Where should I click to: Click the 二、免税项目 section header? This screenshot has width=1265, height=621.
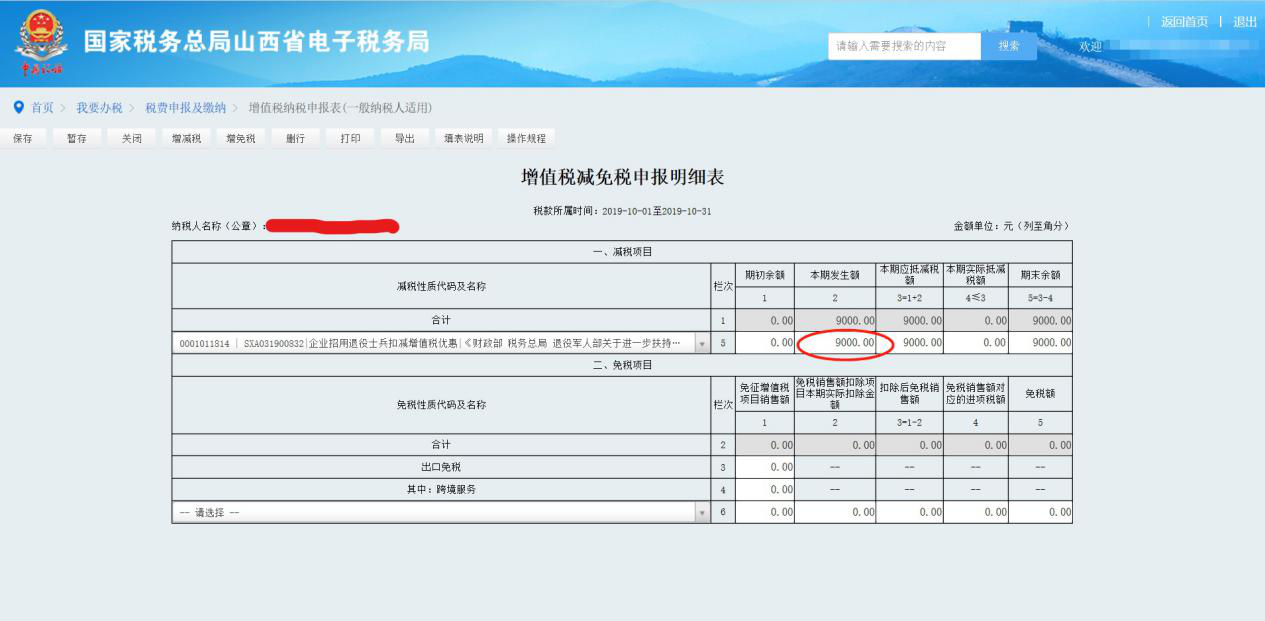(622, 365)
